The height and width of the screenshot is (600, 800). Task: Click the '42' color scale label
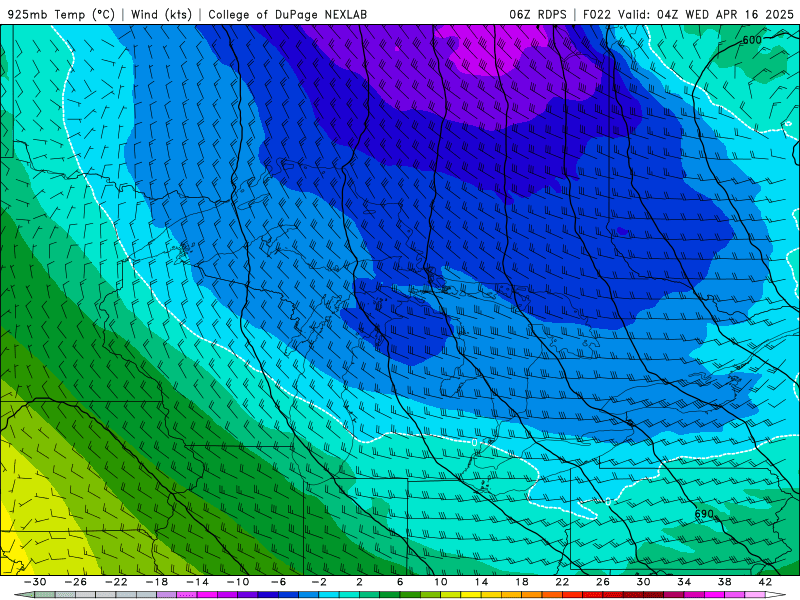coord(765,582)
